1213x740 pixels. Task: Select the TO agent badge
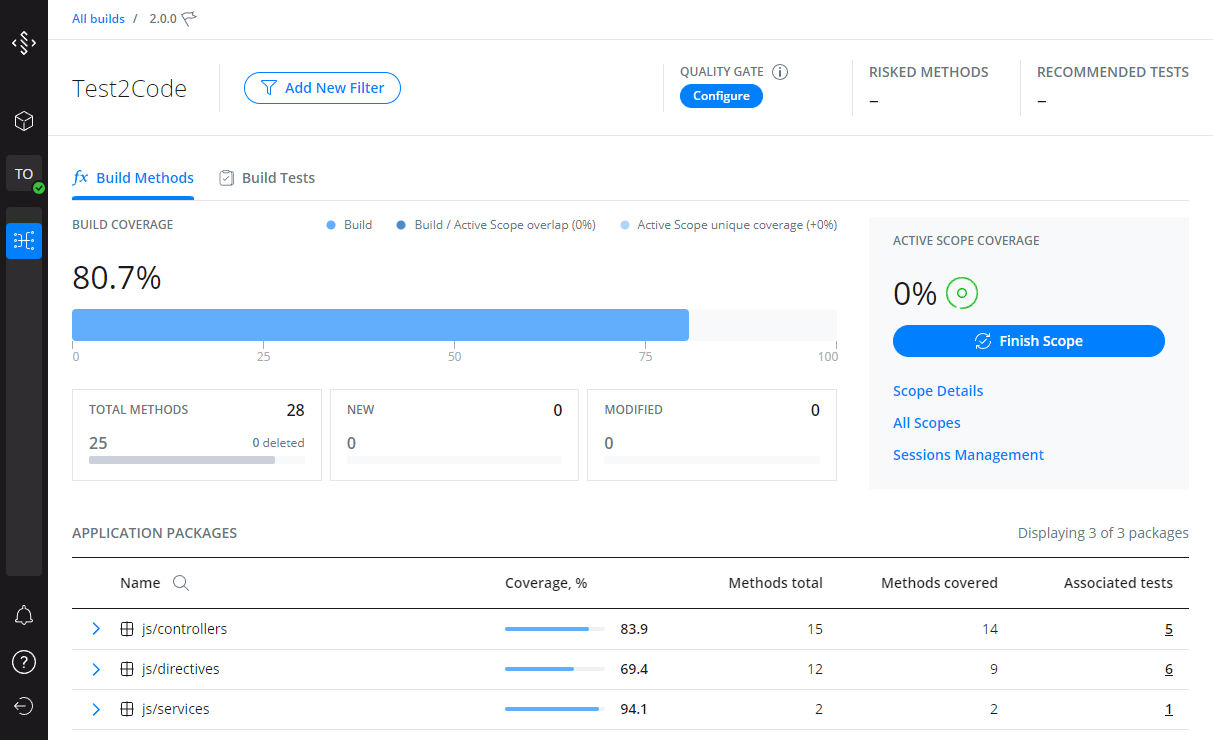point(24,174)
